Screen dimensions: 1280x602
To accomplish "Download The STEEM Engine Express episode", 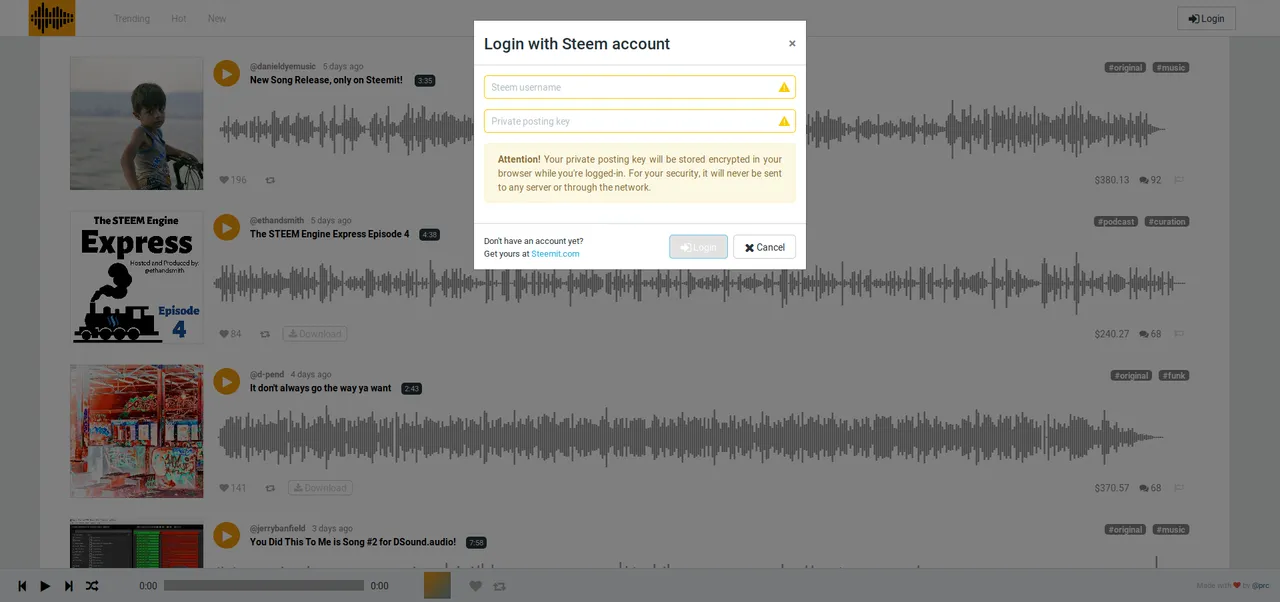I will point(315,334).
